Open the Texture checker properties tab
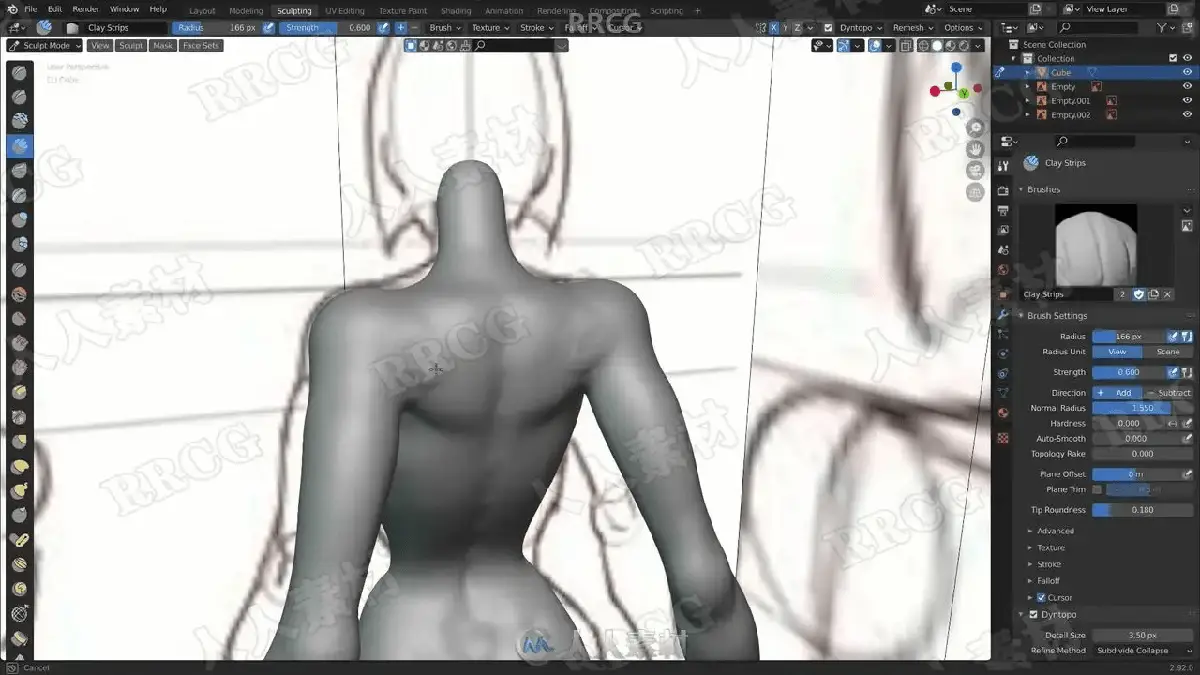This screenshot has height=675, width=1200. point(1003,438)
